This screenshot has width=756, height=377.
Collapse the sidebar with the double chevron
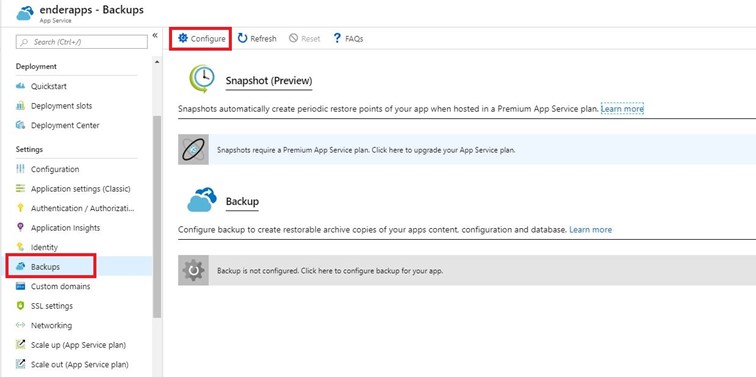[155, 35]
